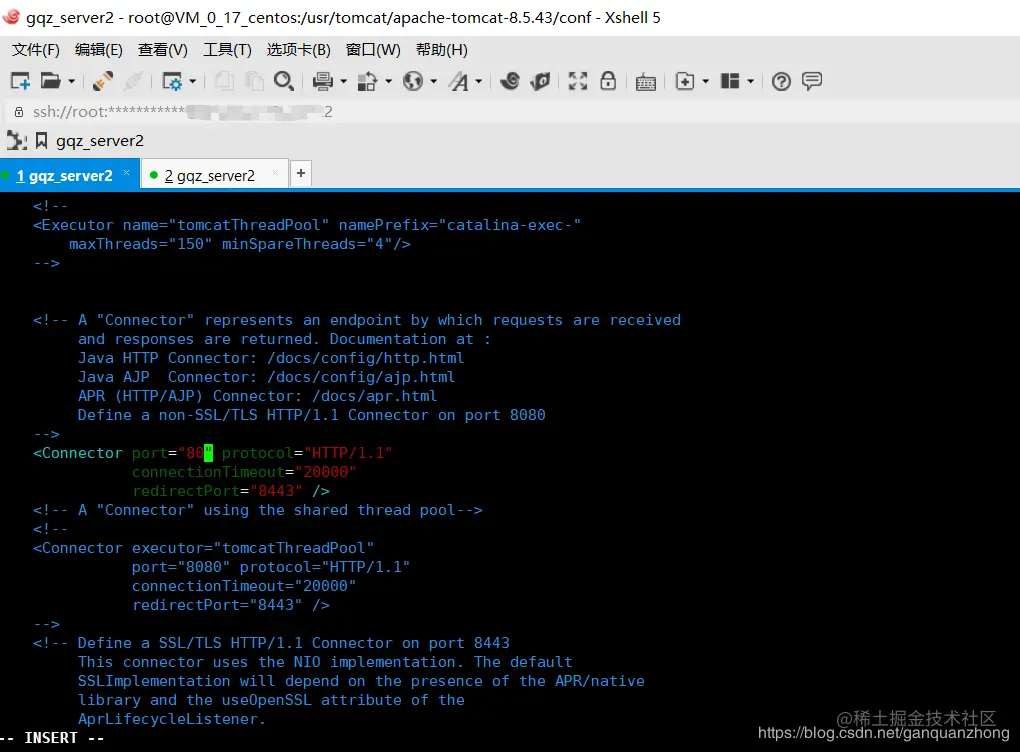Click the -- INSERT -- mode indicator
This screenshot has width=1020, height=752.
click(x=53, y=738)
